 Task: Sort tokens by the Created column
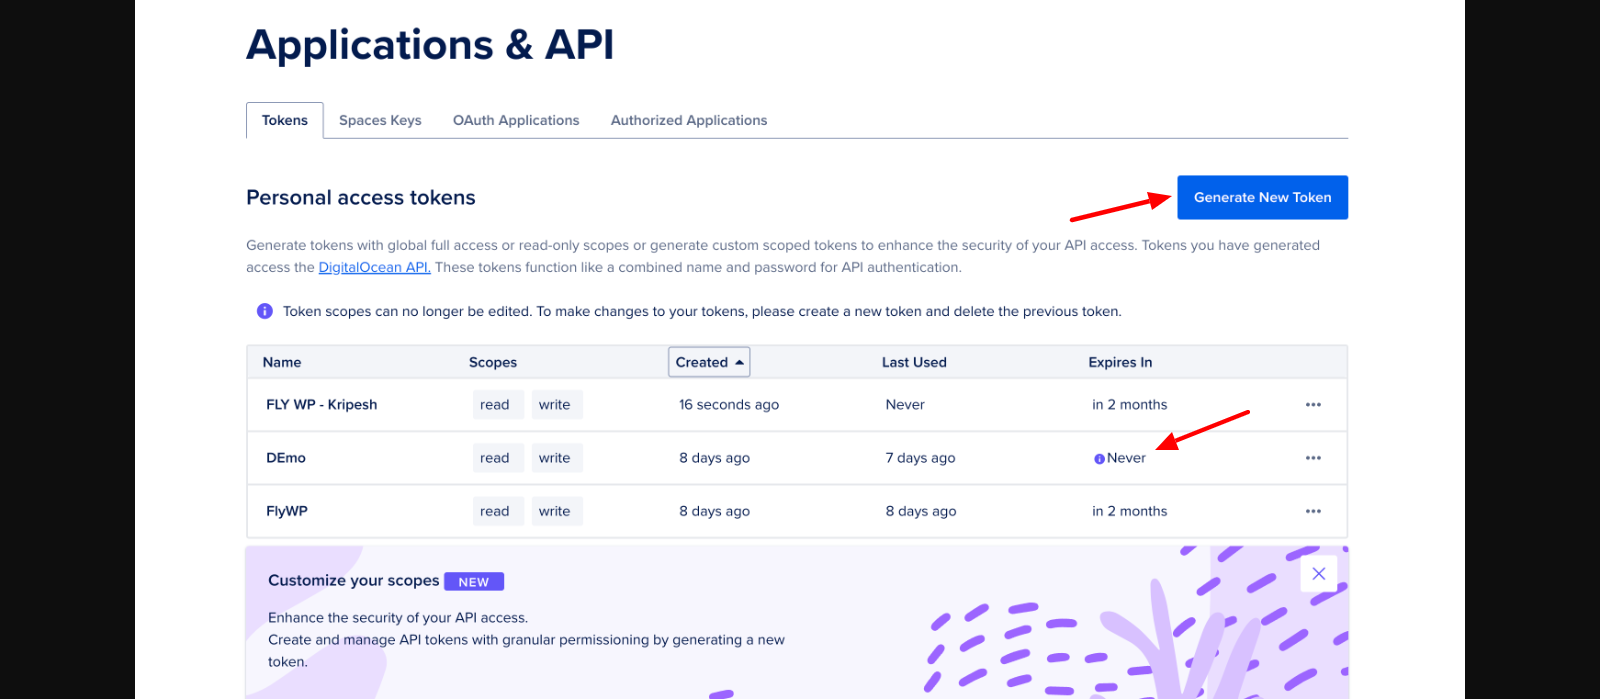coord(709,362)
